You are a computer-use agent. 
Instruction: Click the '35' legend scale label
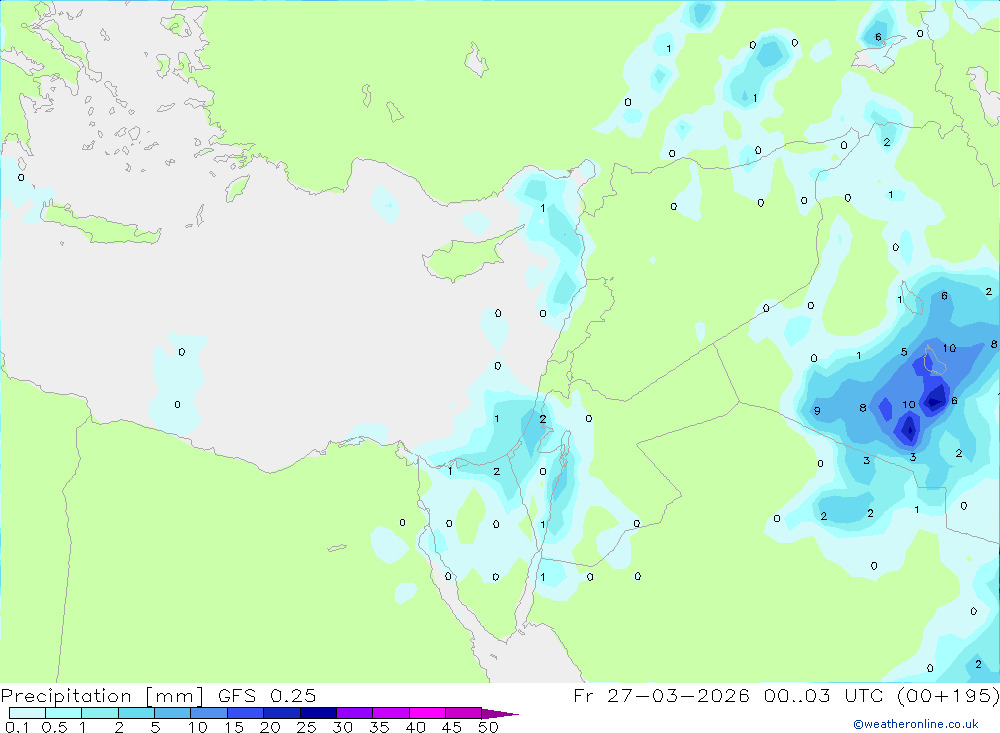click(379, 727)
